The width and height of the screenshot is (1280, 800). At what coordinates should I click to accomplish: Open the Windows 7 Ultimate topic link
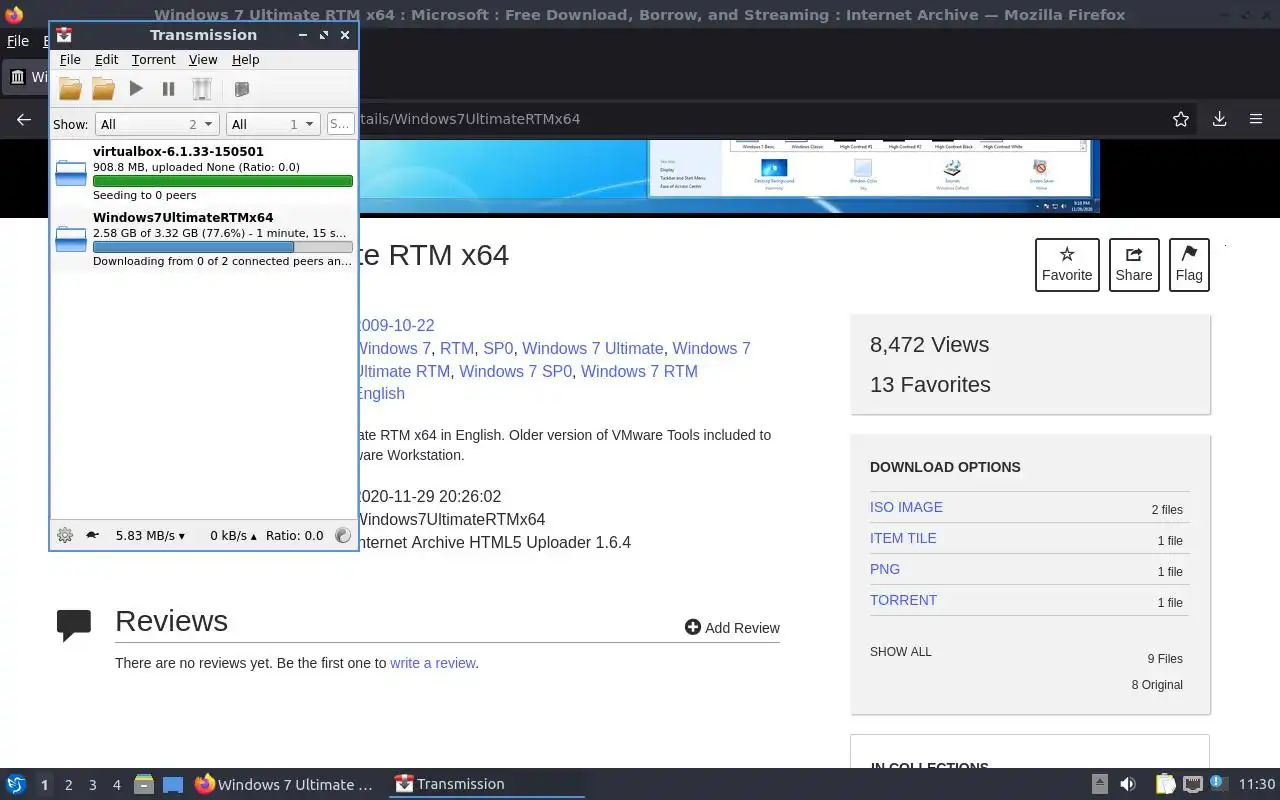[x=593, y=348]
